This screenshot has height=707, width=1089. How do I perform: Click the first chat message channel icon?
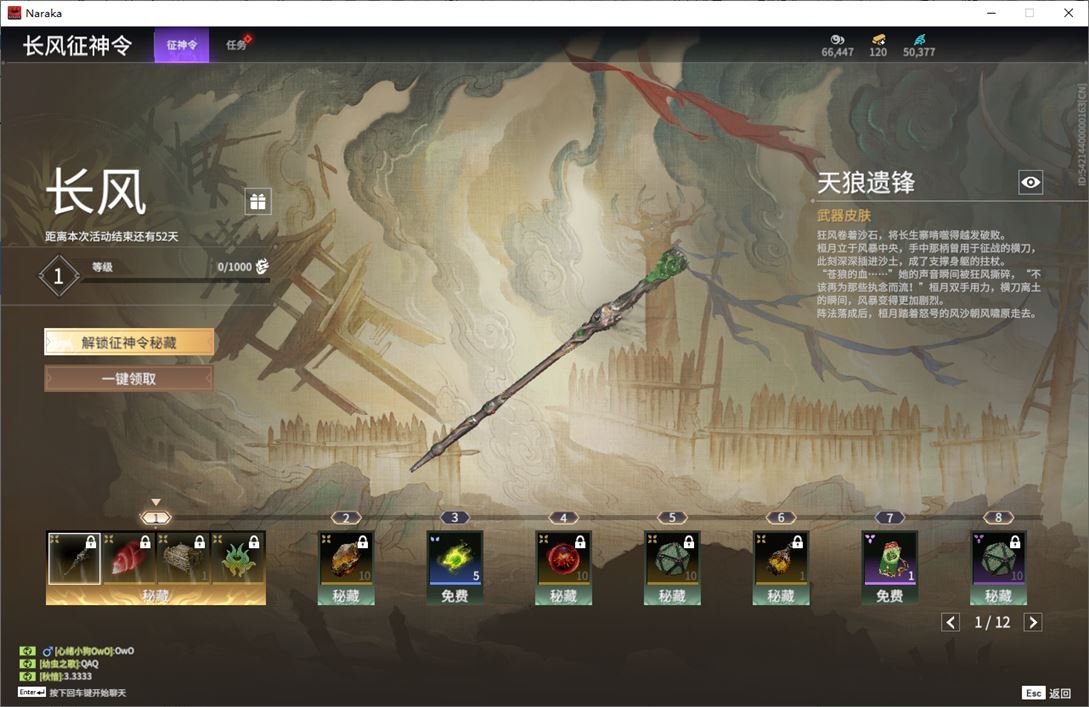click(27, 651)
